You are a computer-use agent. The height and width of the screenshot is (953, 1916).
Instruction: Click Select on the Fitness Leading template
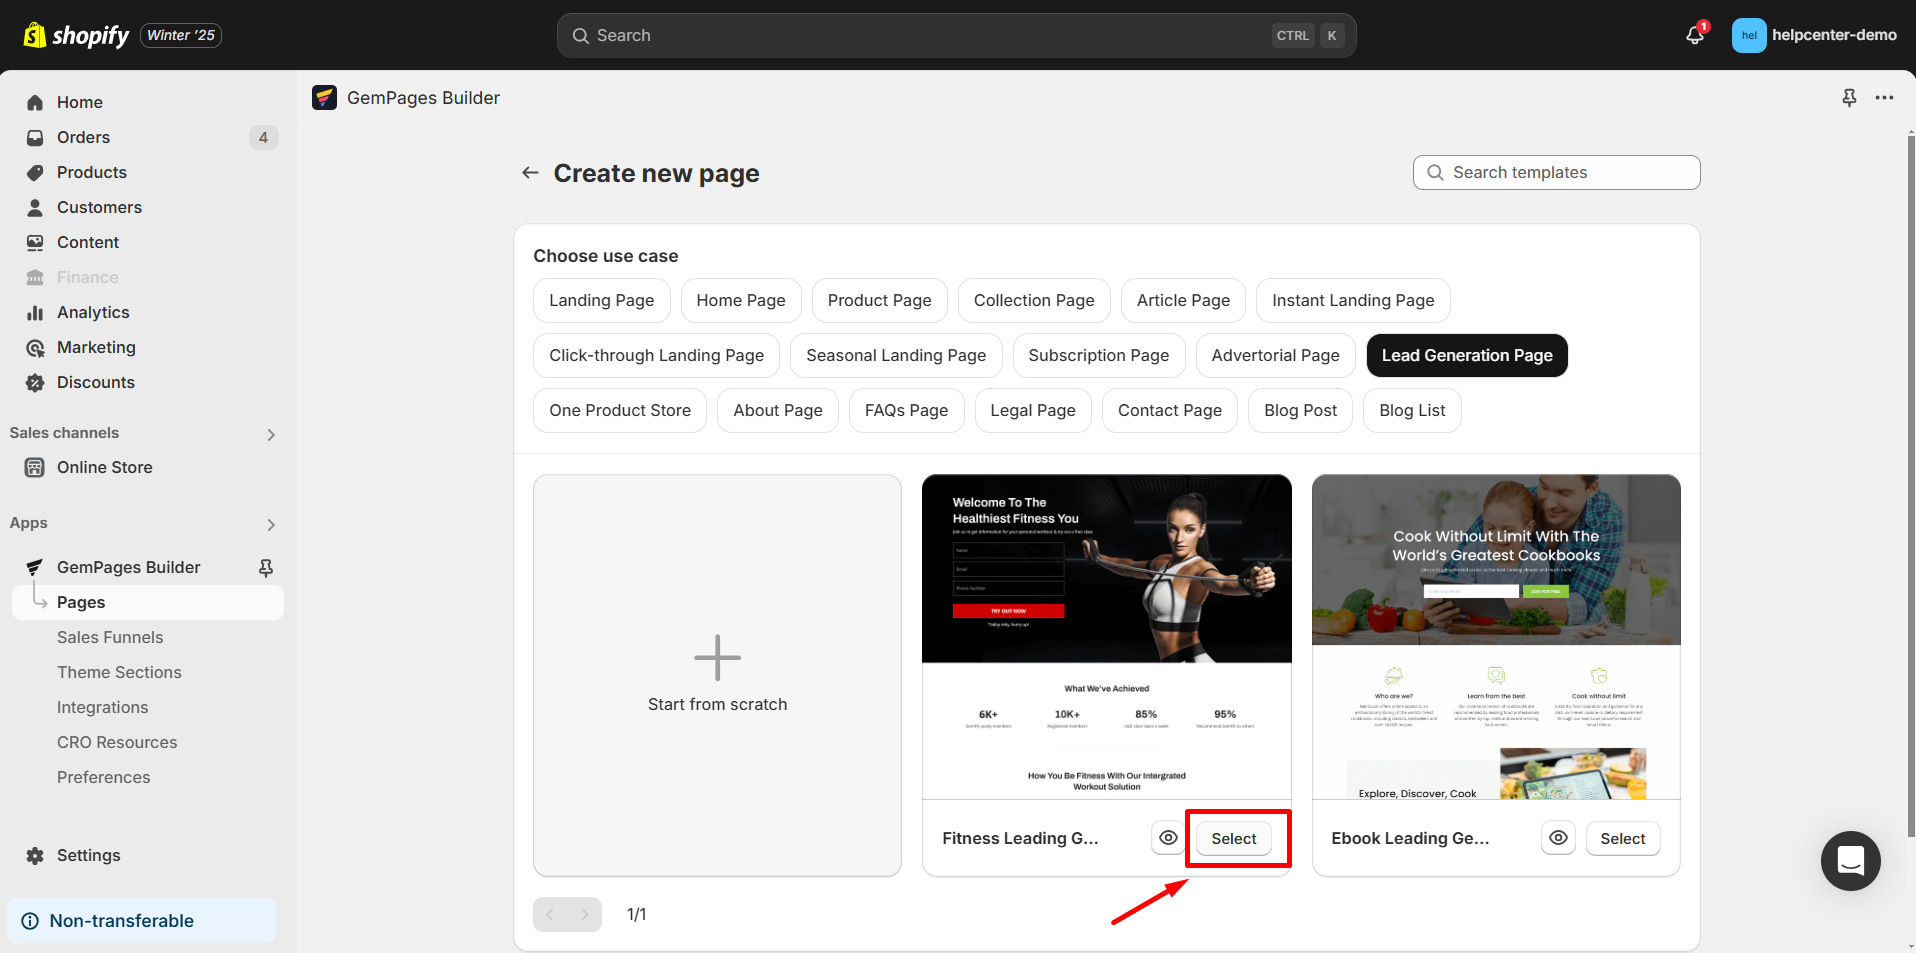pos(1233,839)
